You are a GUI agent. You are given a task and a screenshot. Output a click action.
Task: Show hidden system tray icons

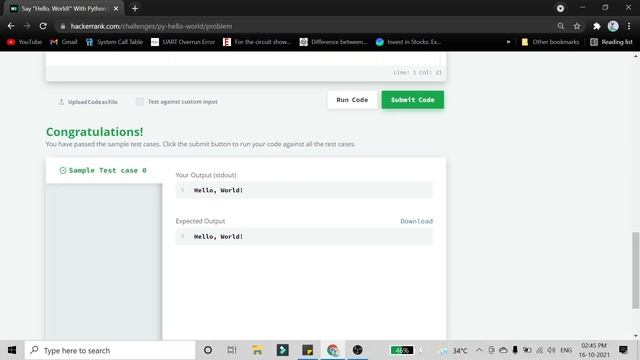pyautogui.click(x=479, y=350)
